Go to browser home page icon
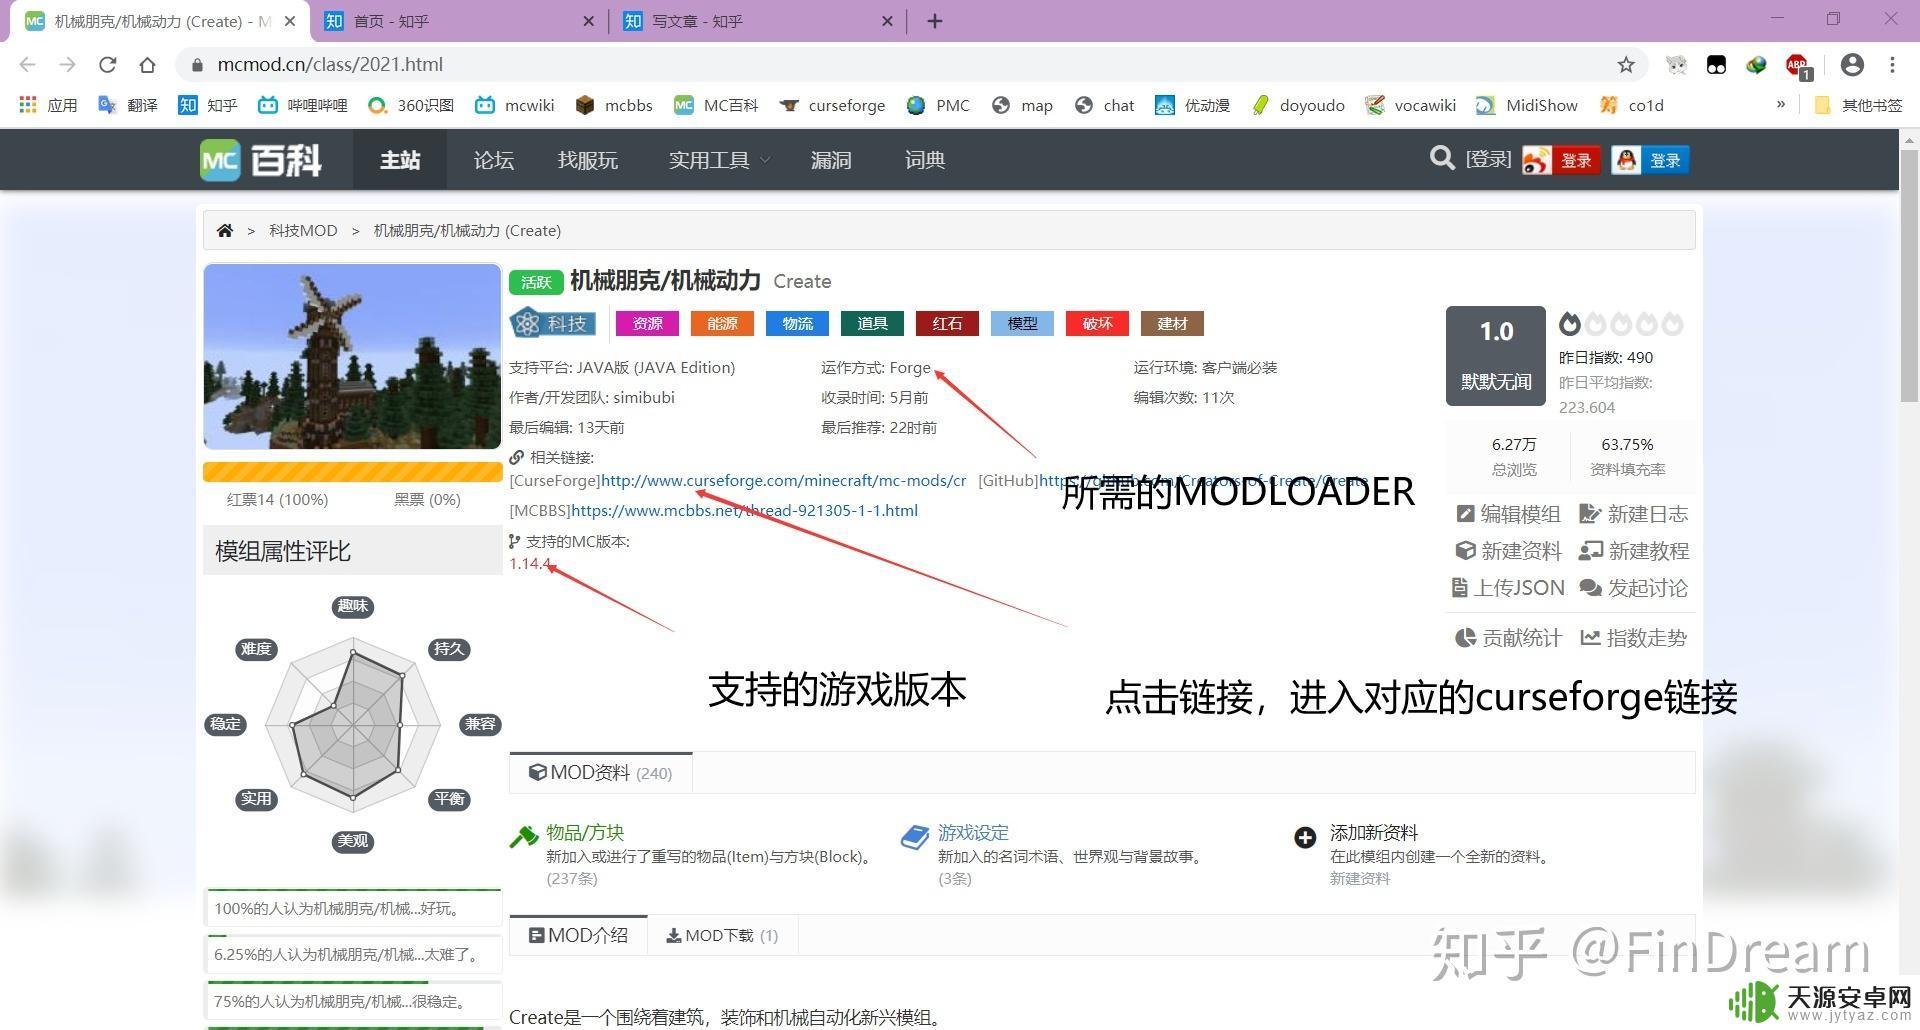 tap(147, 64)
